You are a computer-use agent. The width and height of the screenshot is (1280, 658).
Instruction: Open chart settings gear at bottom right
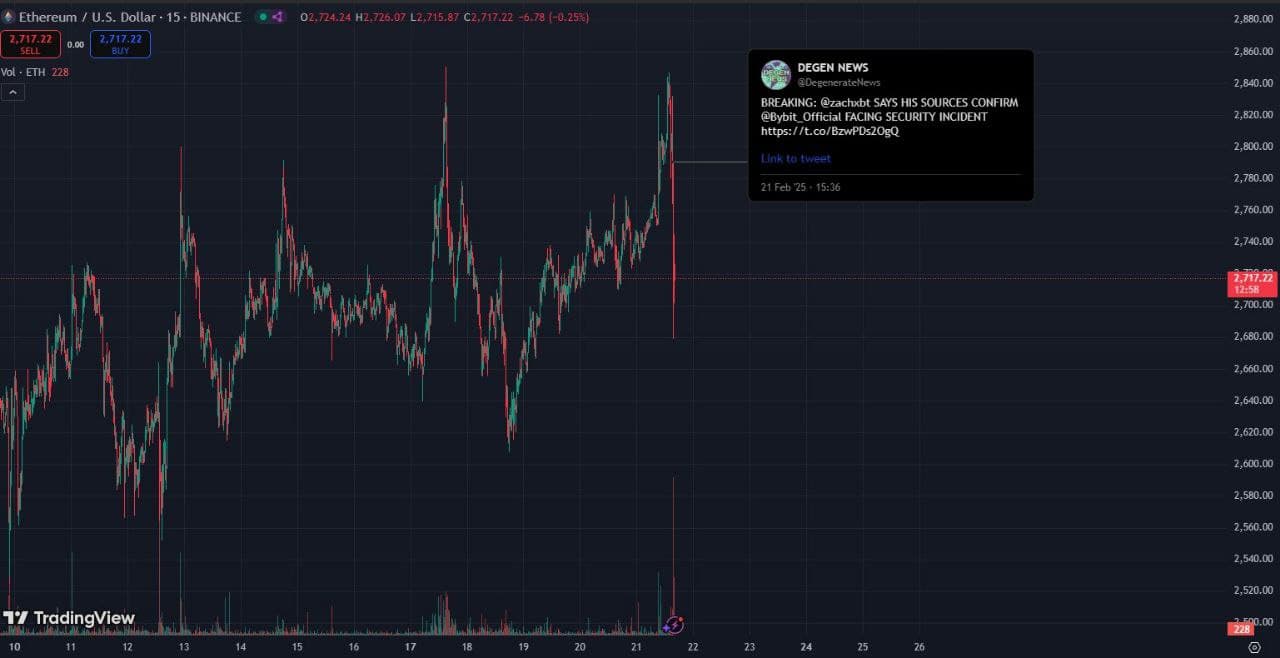(1253, 647)
